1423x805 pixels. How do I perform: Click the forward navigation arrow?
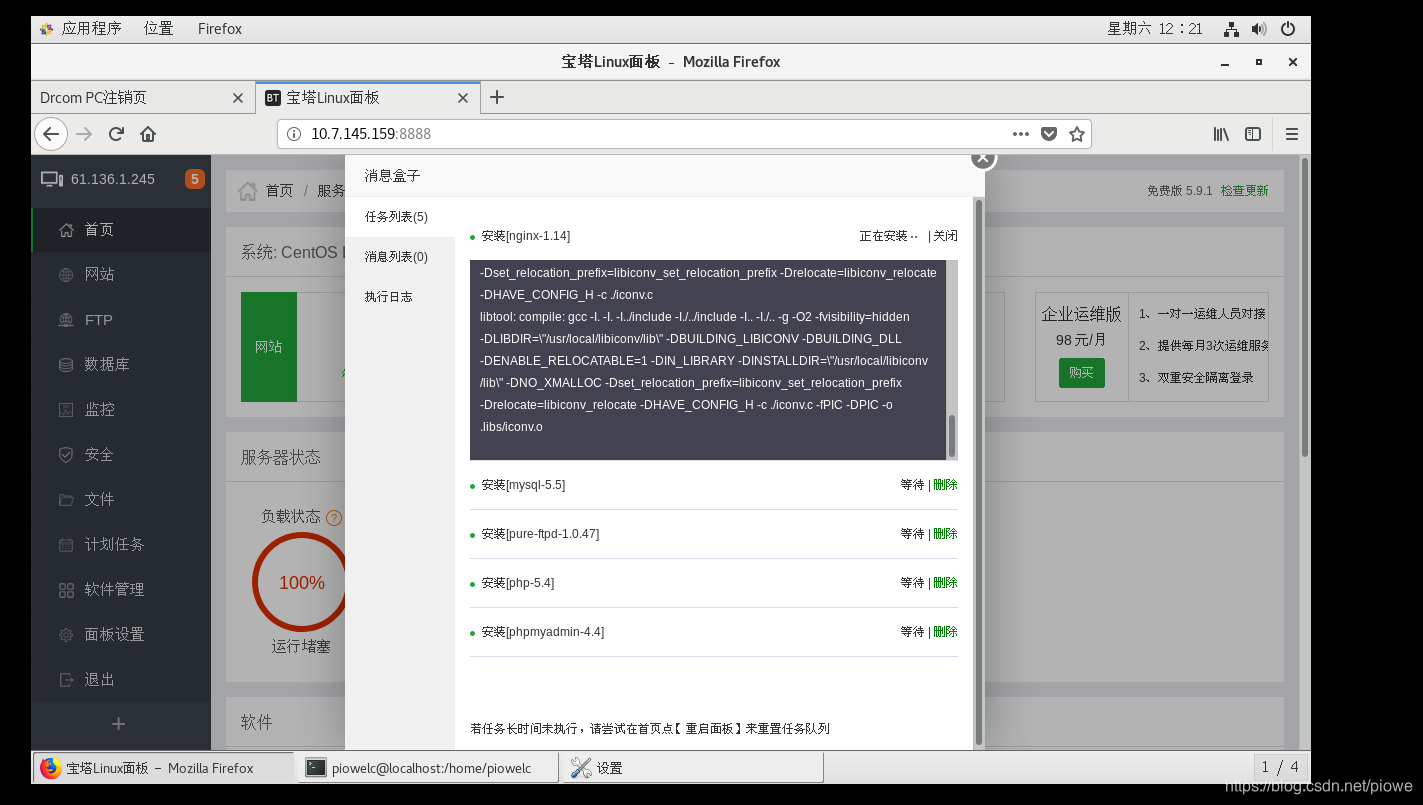point(84,134)
